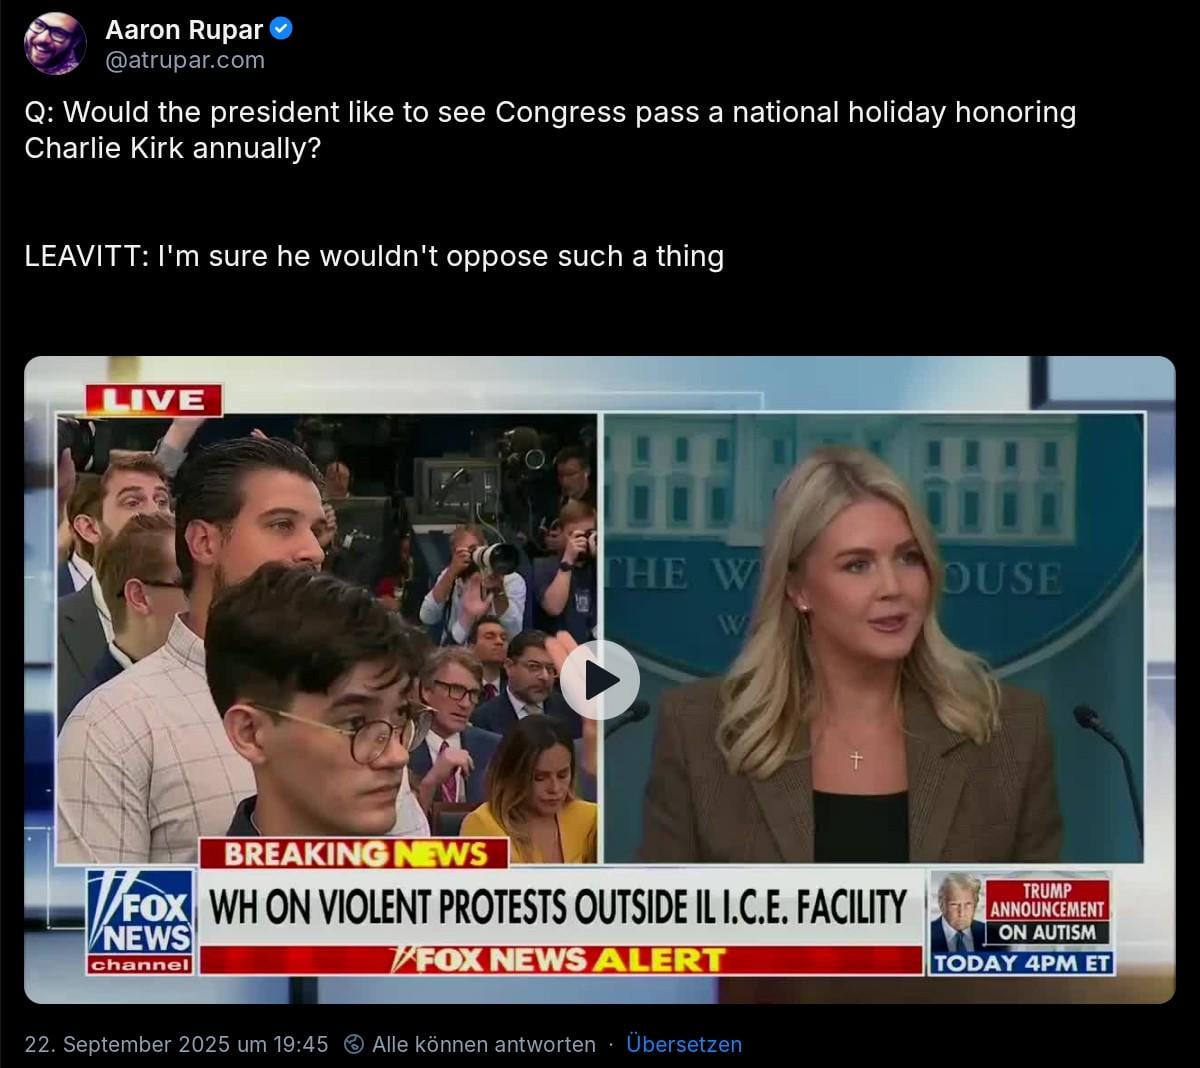This screenshot has width=1200, height=1068.
Task: Open the 22. September 2025 timestamp
Action: 176,1044
